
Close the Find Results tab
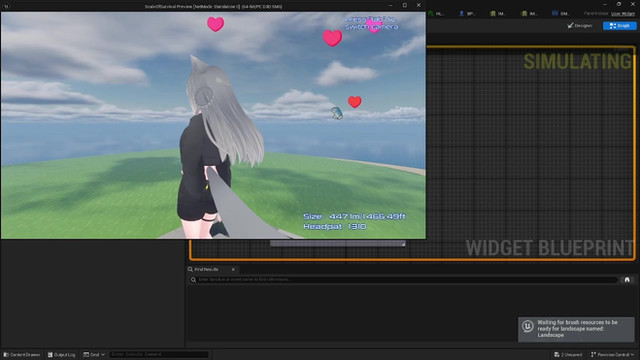(x=233, y=269)
